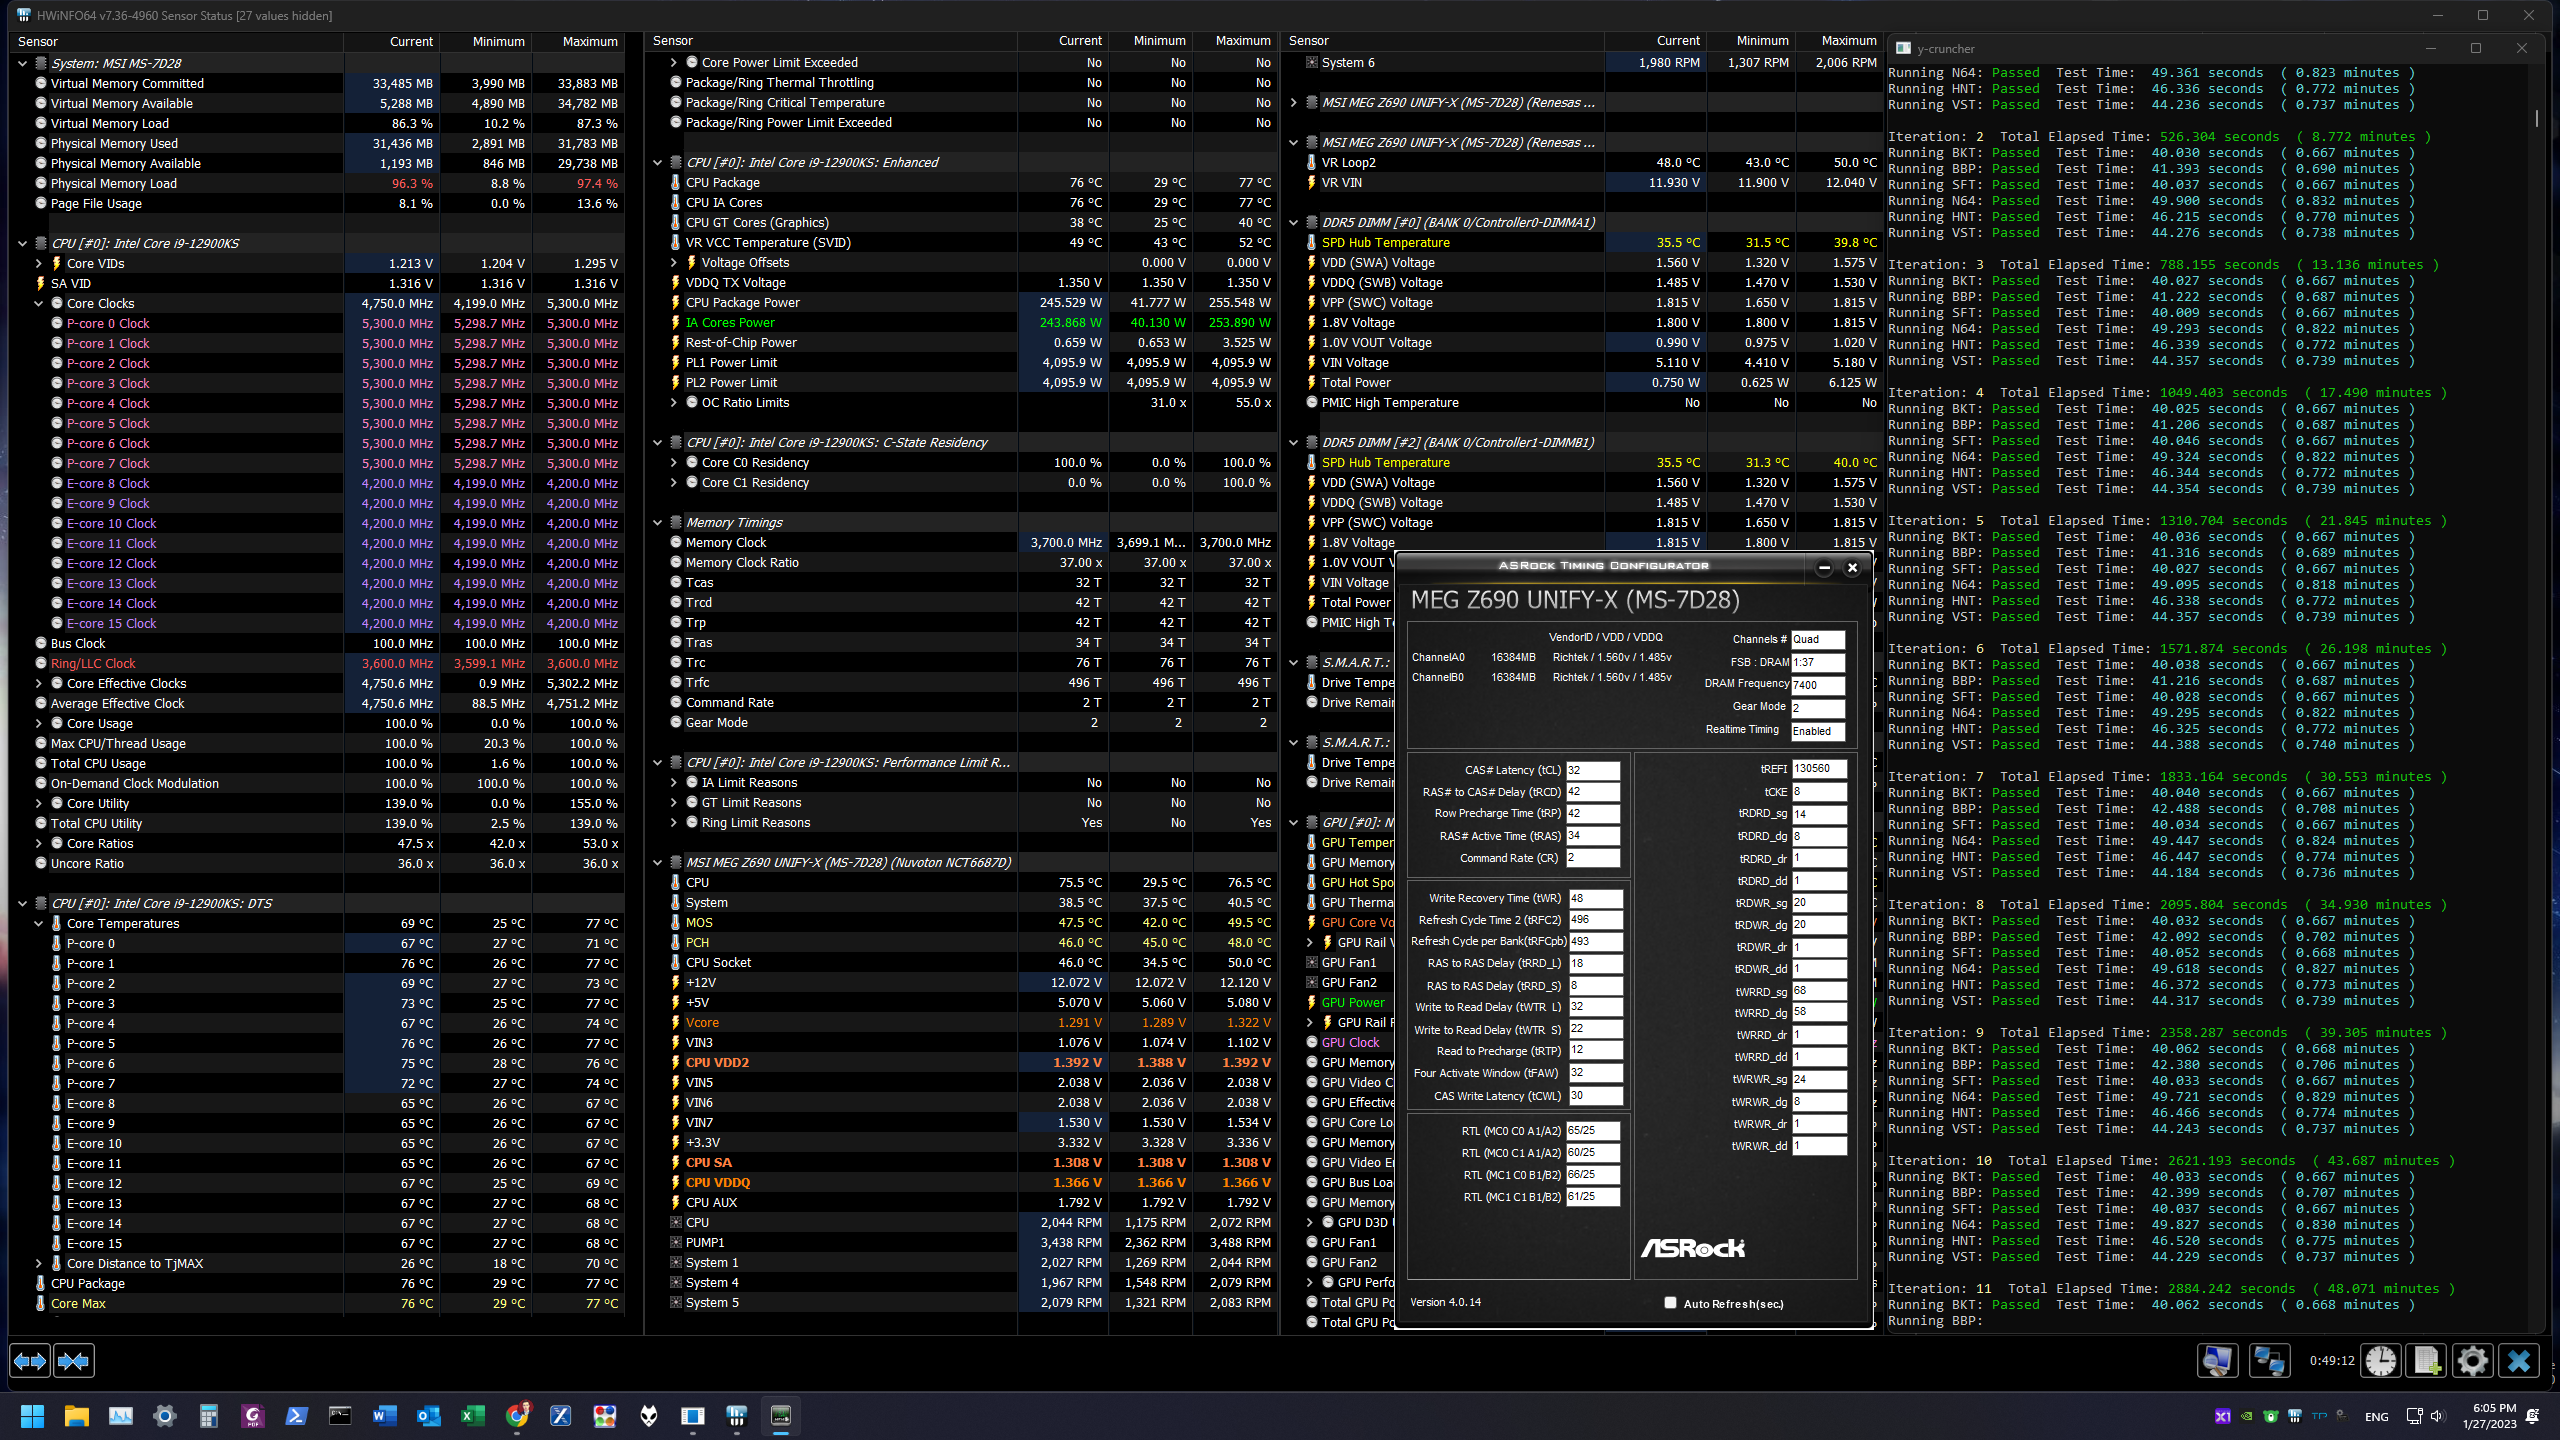Click the Refresh Cycle Time 2 (tRFC2) field
Screen dimensions: 2560x1440
point(1595,920)
